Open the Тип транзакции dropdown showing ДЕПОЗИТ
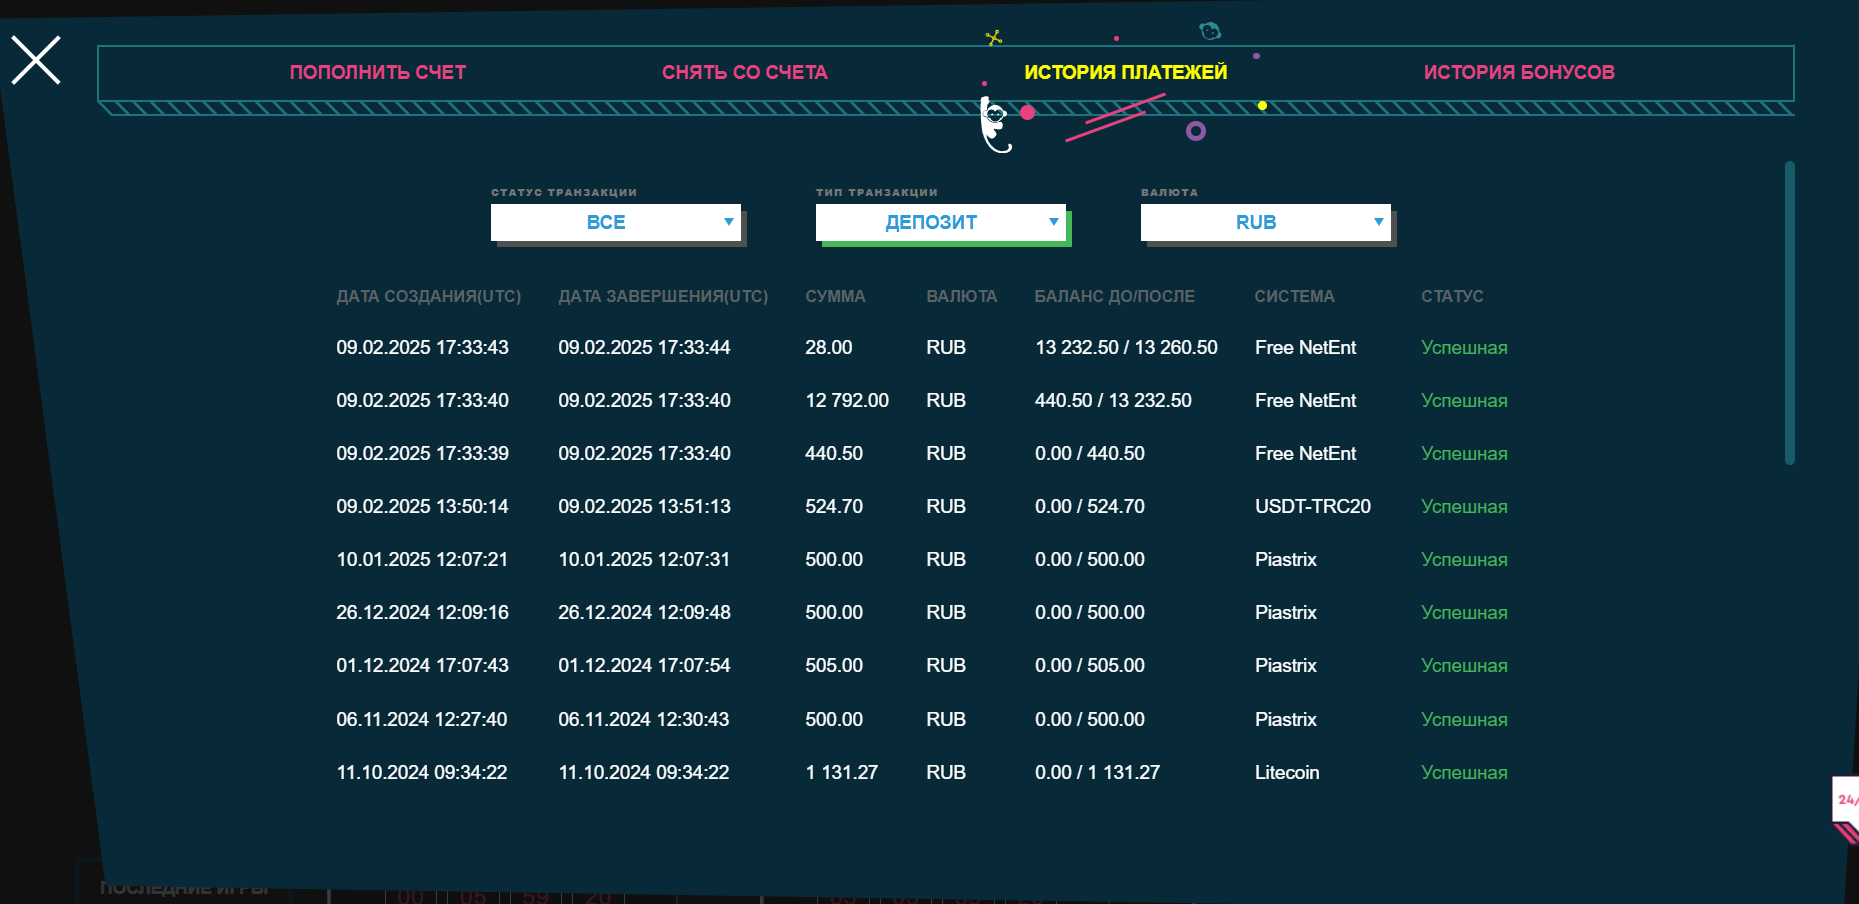 coord(941,222)
